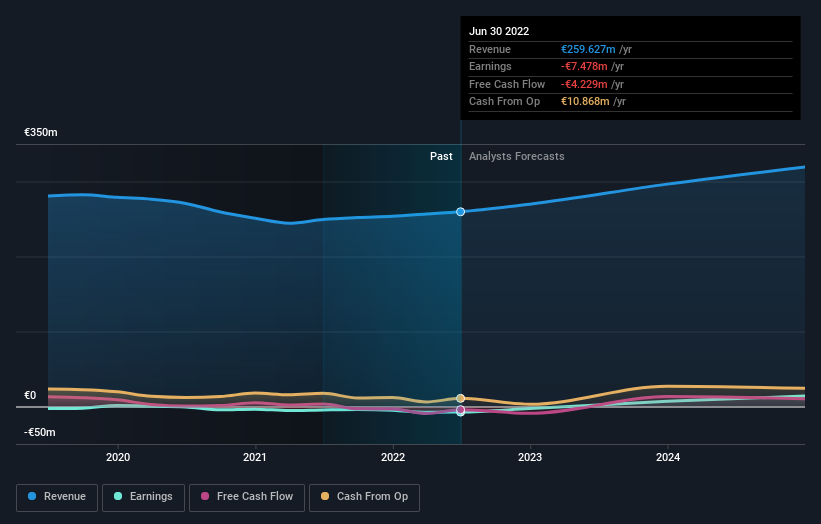This screenshot has width=821, height=524.
Task: Toggle the Free Cash Flow legend button
Action: (247, 497)
